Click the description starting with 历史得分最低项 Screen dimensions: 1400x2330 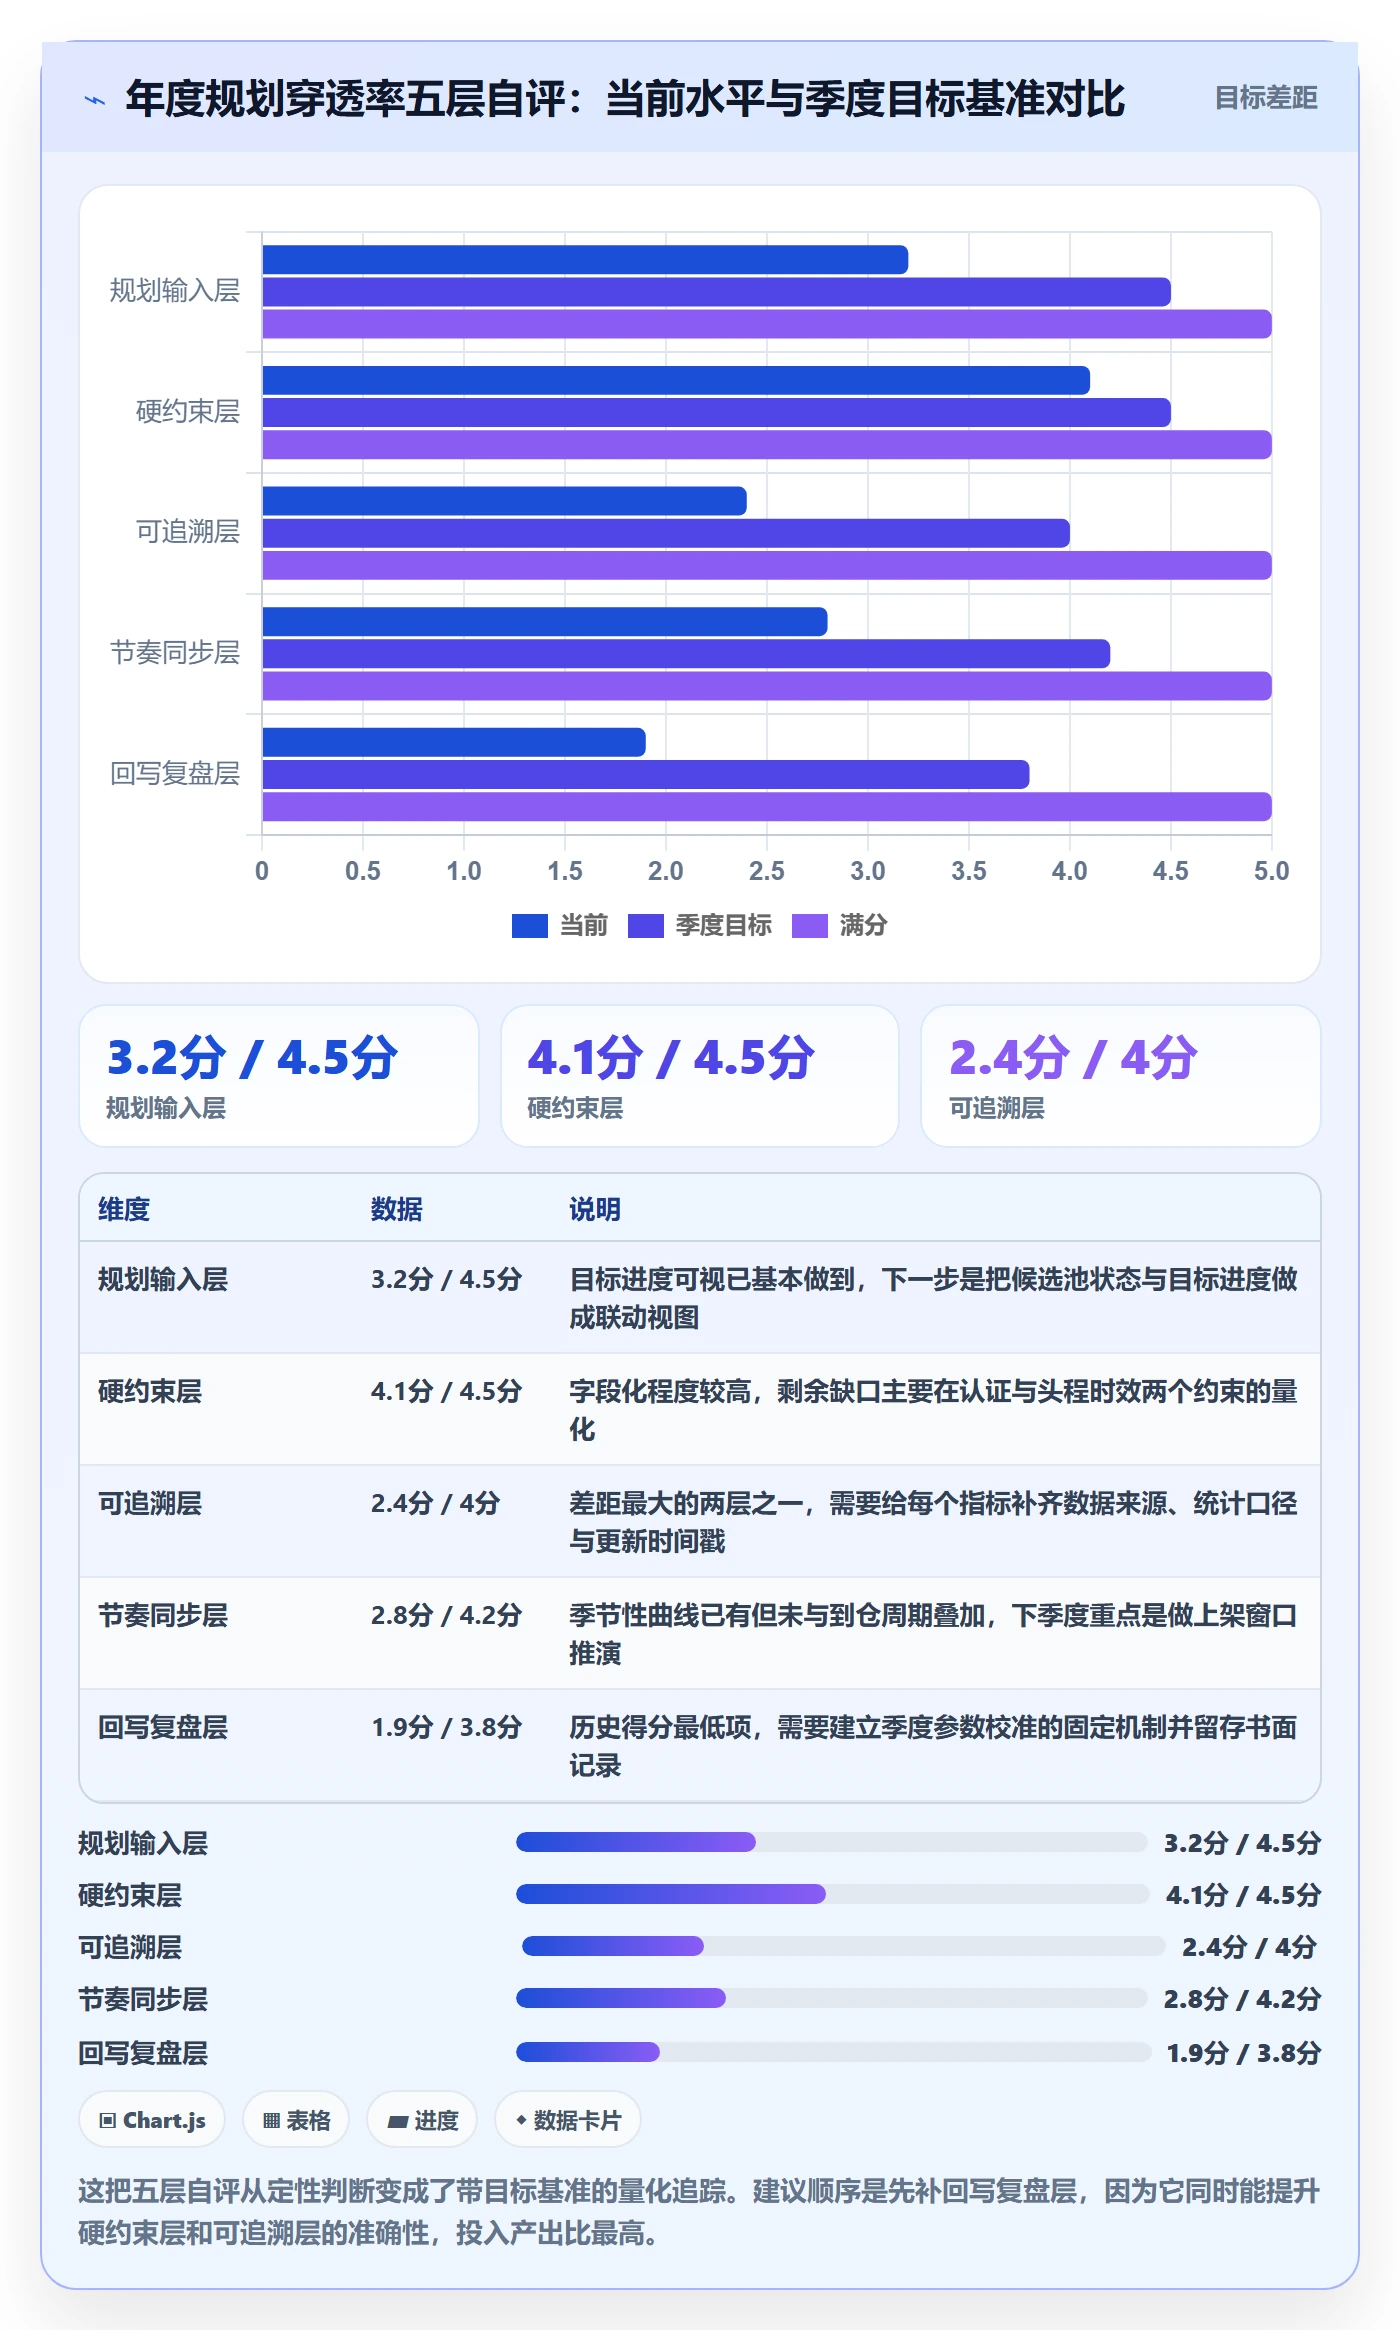tap(934, 1746)
